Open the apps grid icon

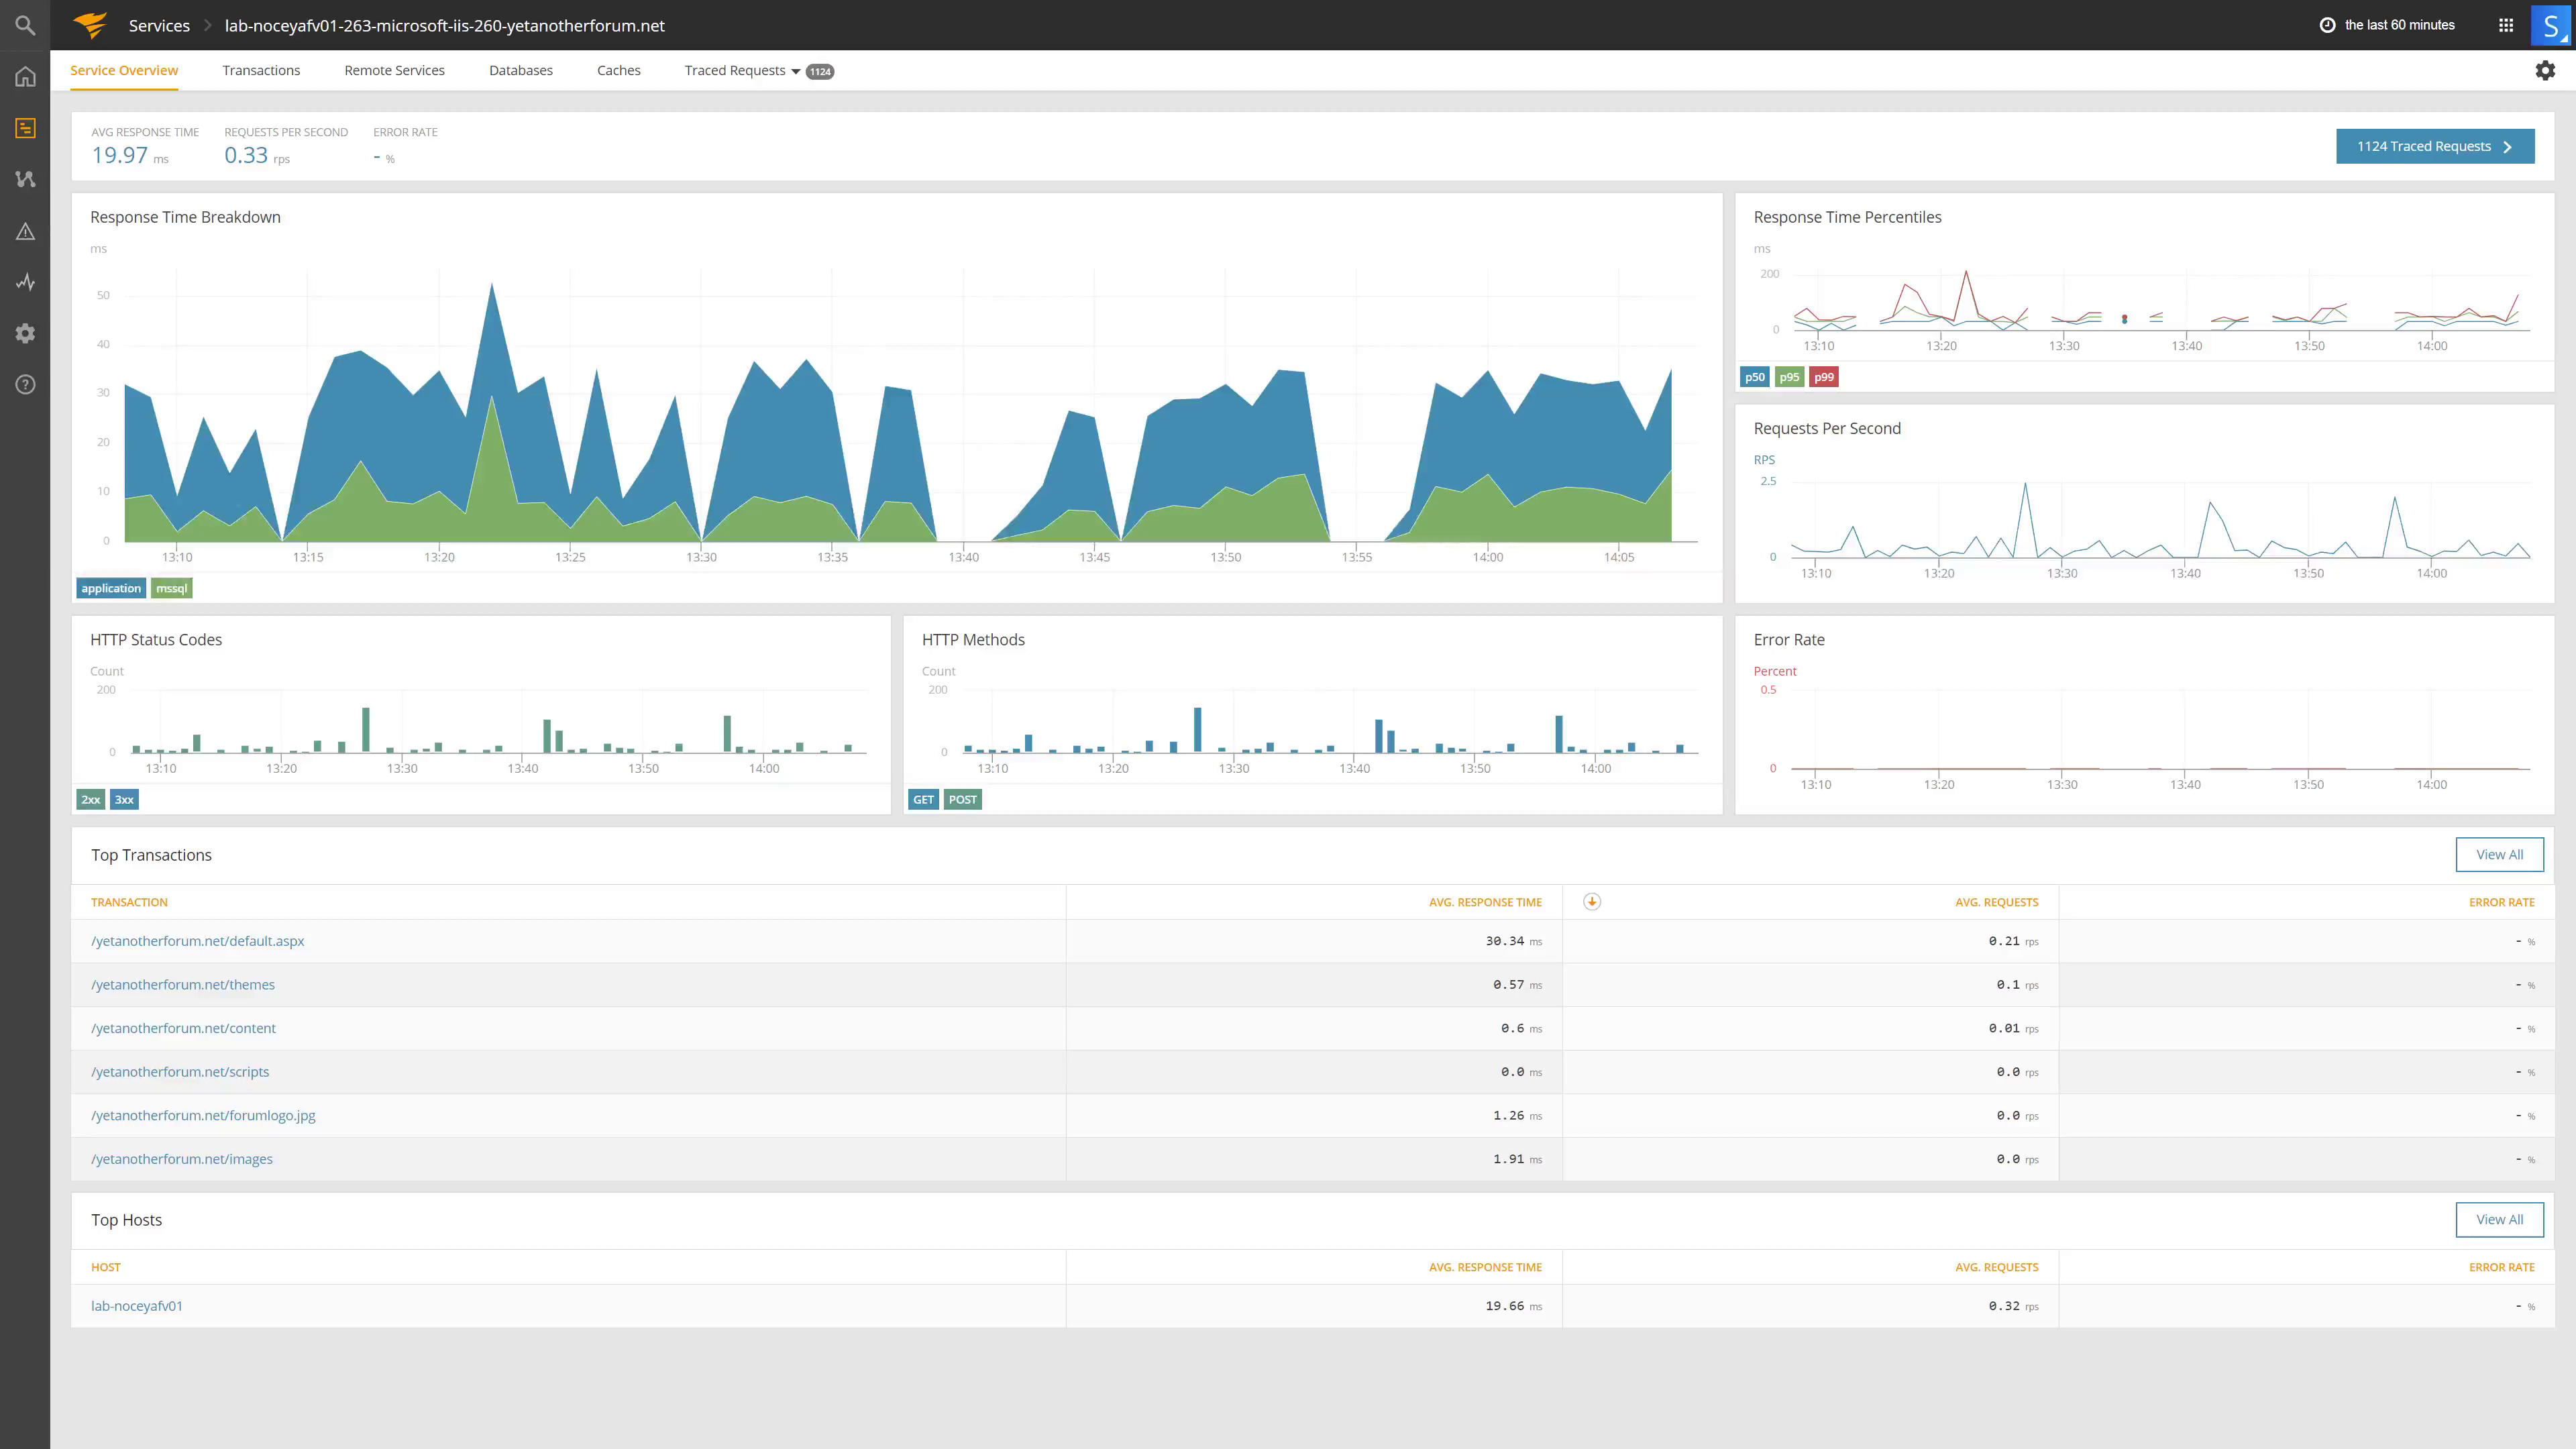click(2505, 25)
